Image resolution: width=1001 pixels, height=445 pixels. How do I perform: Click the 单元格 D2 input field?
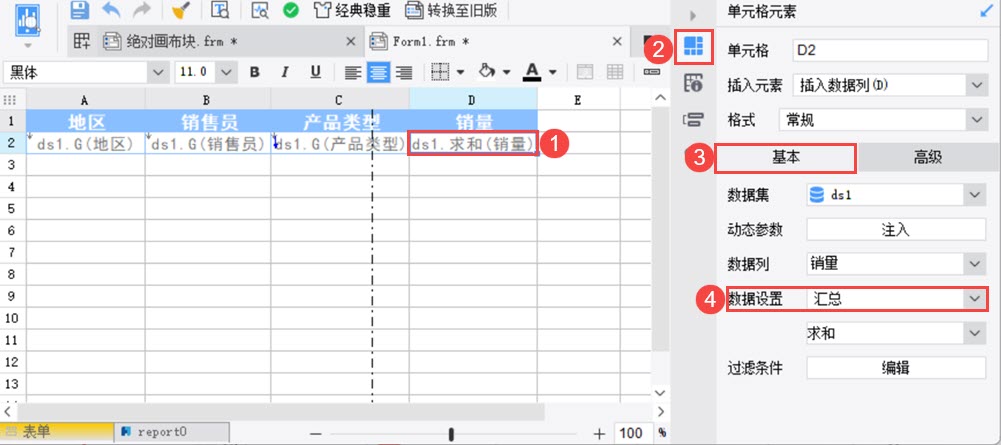(889, 51)
